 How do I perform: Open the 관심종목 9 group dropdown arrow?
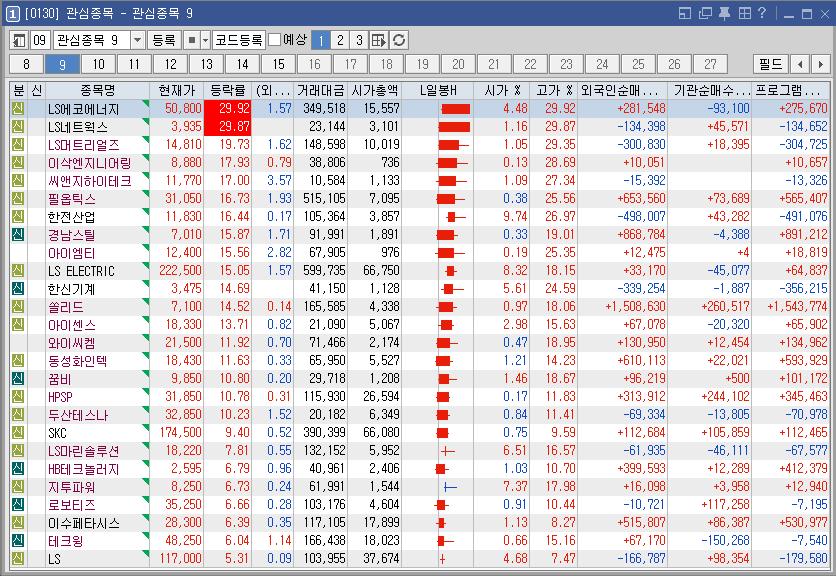click(138, 40)
